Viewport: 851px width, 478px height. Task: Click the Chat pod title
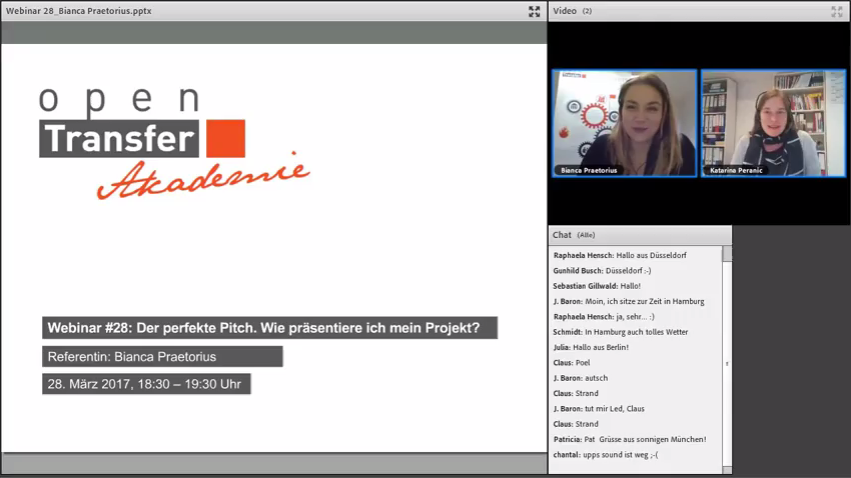tap(562, 235)
